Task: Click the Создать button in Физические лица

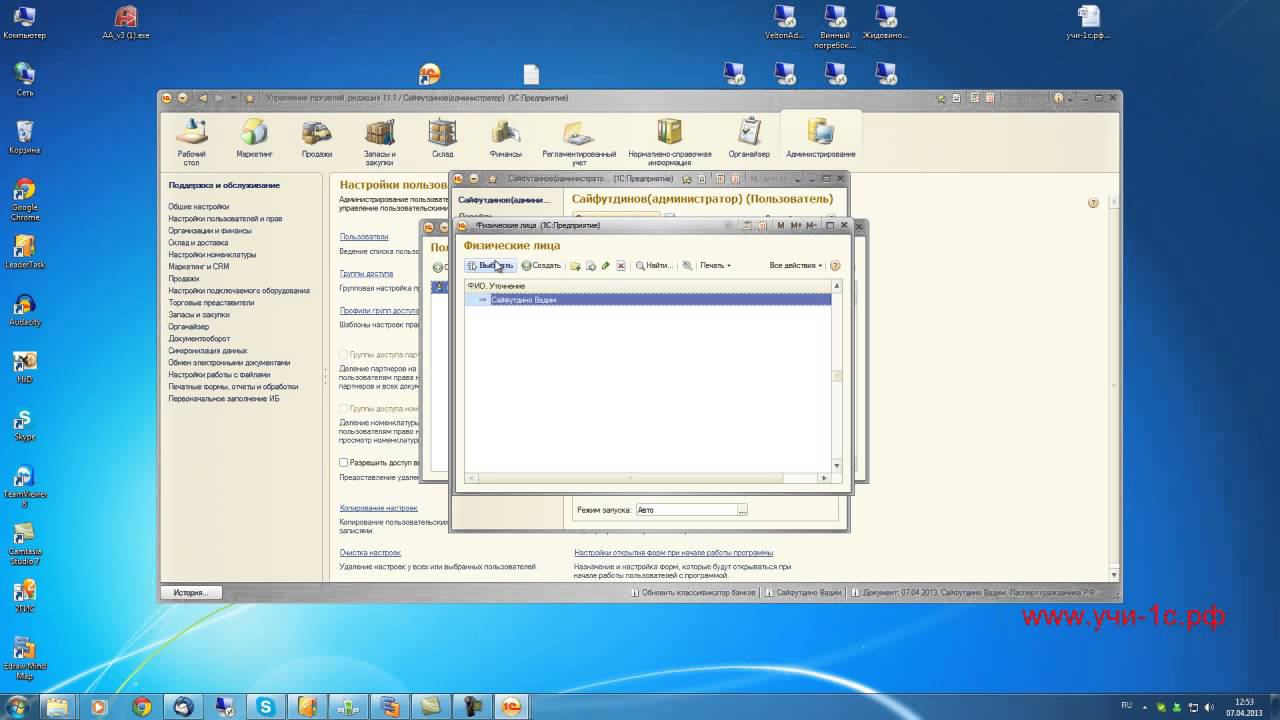Action: [541, 266]
